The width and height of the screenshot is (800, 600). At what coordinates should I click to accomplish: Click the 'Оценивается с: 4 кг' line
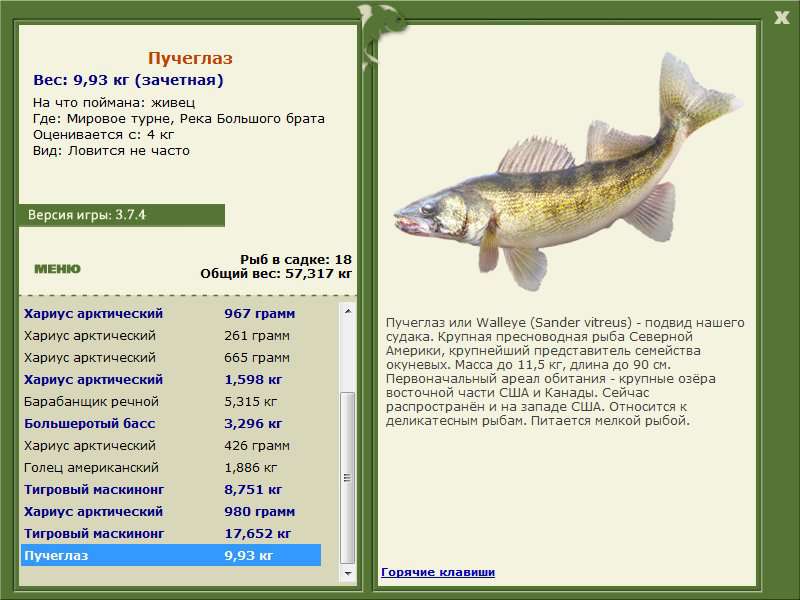[x=104, y=135]
